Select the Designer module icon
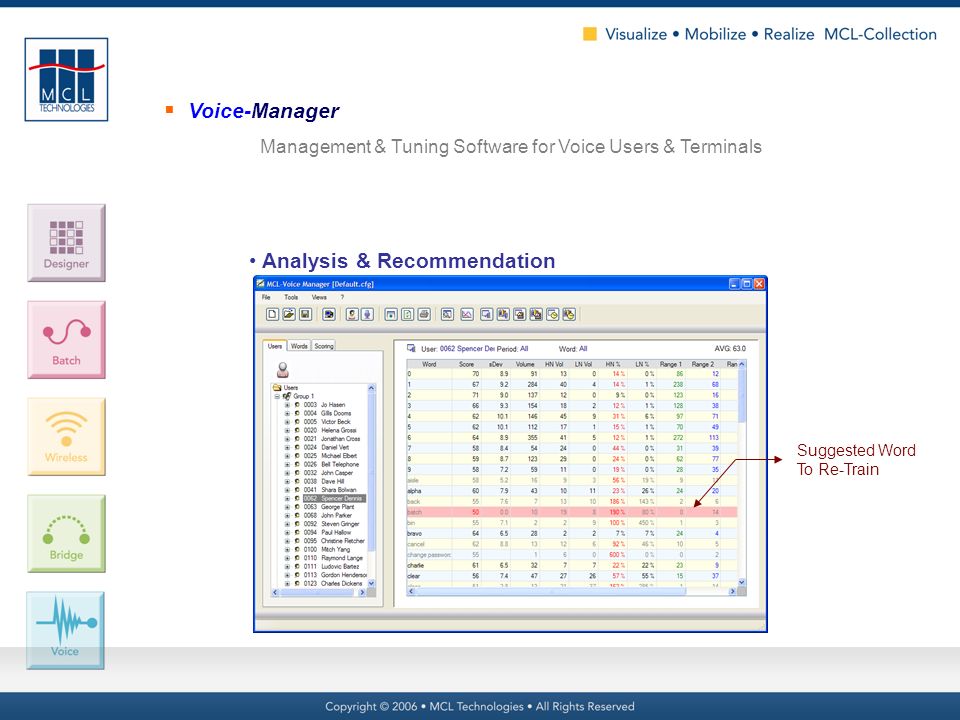This screenshot has height=720, width=960. point(66,243)
